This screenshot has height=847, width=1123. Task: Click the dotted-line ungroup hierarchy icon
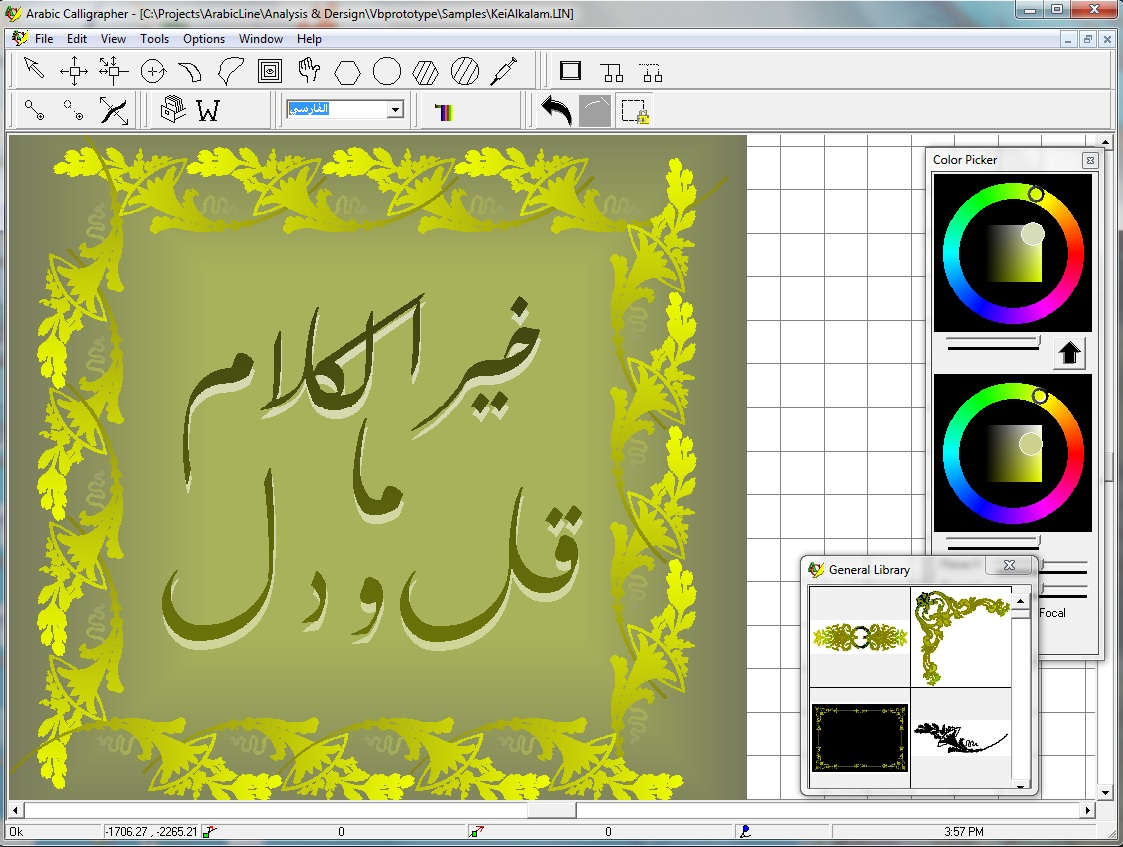[x=650, y=72]
